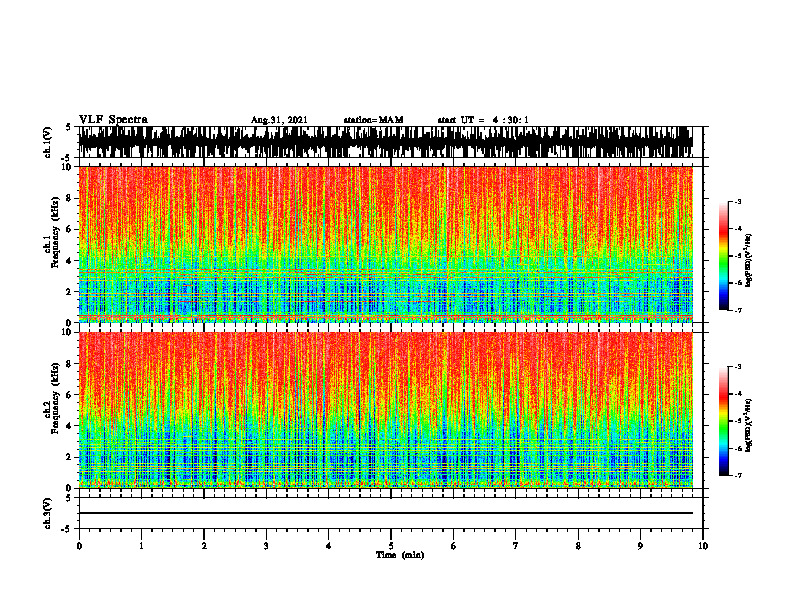Click time axis tick label "8"

578,546
